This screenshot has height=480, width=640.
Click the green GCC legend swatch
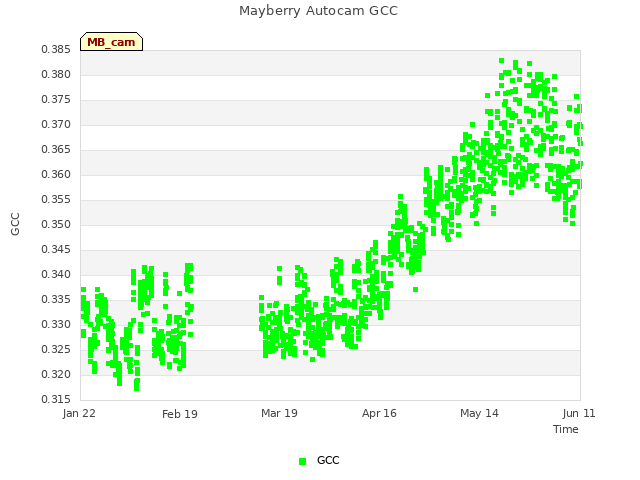pos(302,461)
